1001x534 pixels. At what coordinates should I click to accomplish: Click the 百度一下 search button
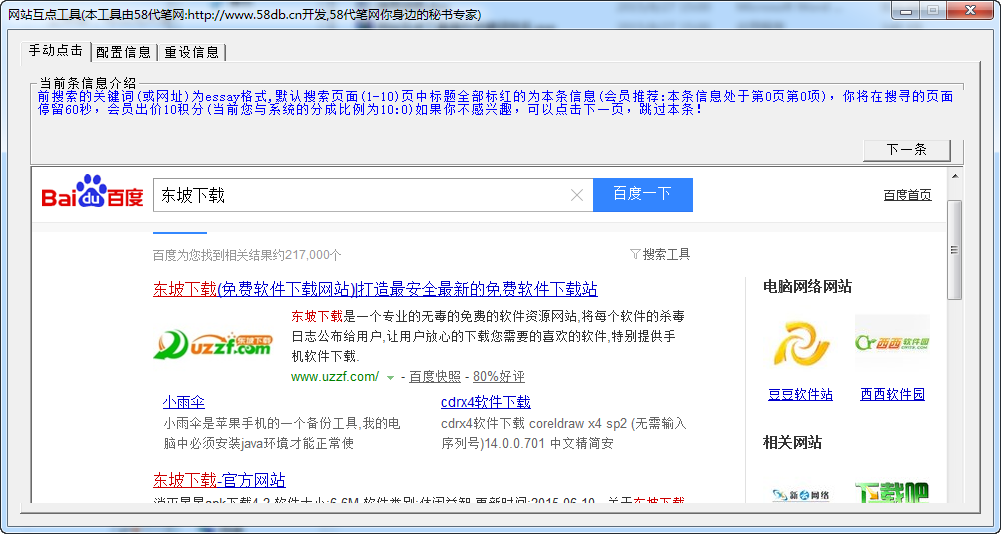click(643, 194)
